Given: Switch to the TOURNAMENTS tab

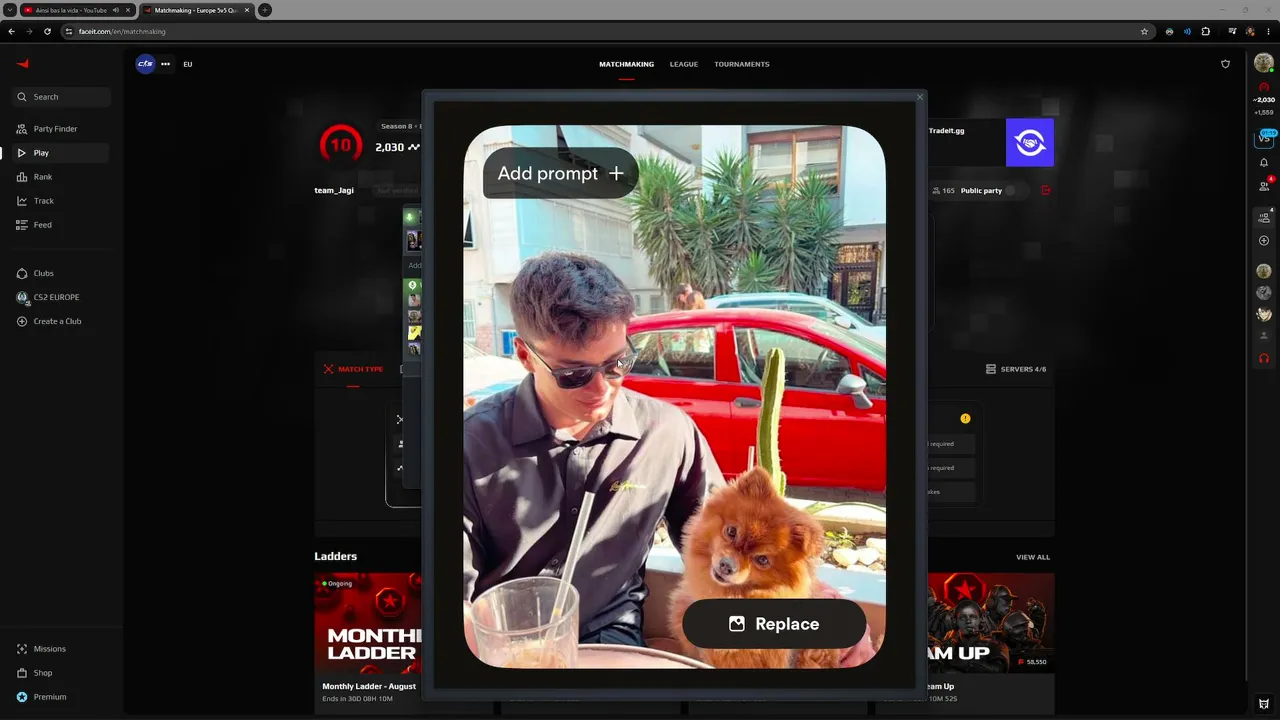Looking at the screenshot, I should pos(742,64).
